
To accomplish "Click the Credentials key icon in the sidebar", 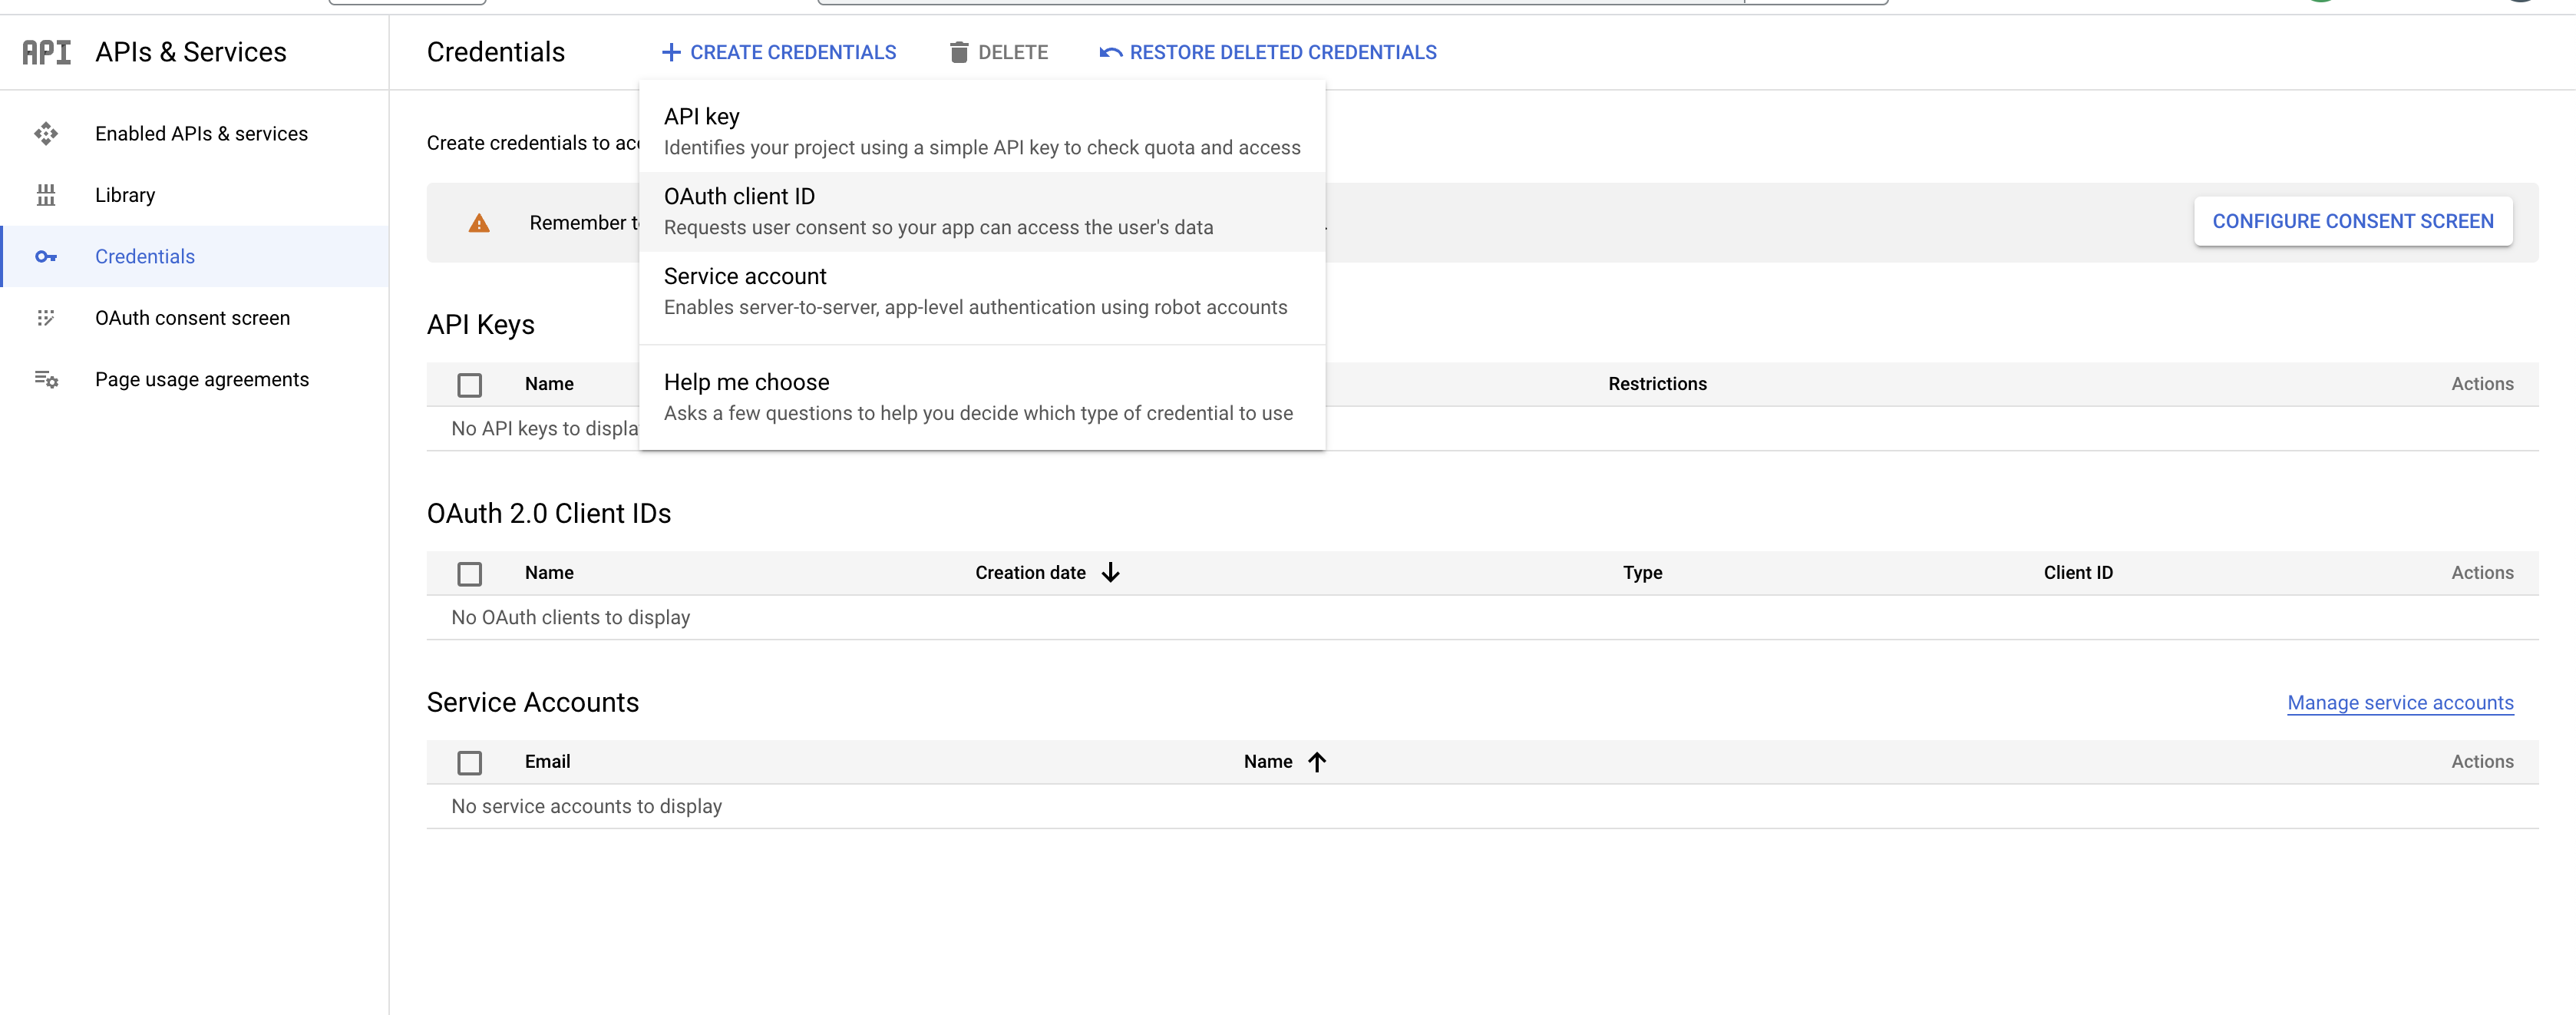I will (46, 257).
